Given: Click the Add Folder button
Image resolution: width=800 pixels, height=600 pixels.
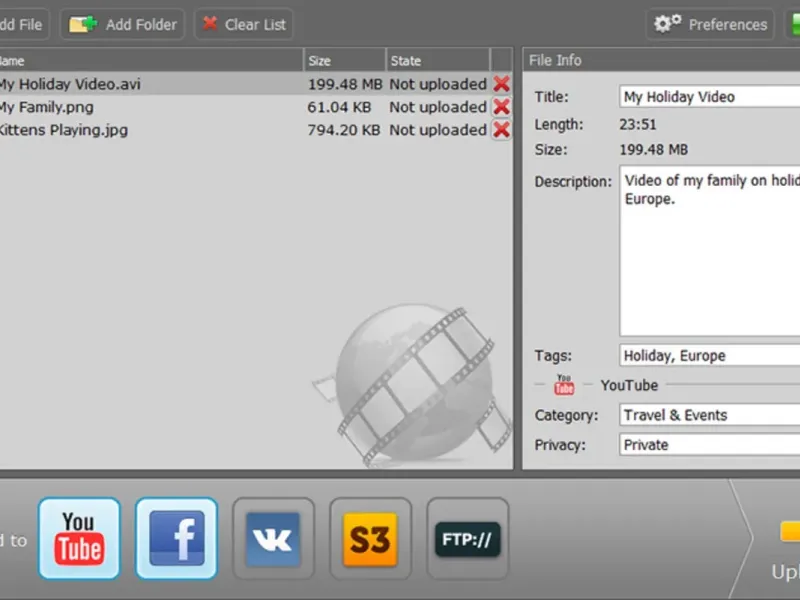Looking at the screenshot, I should point(122,24).
